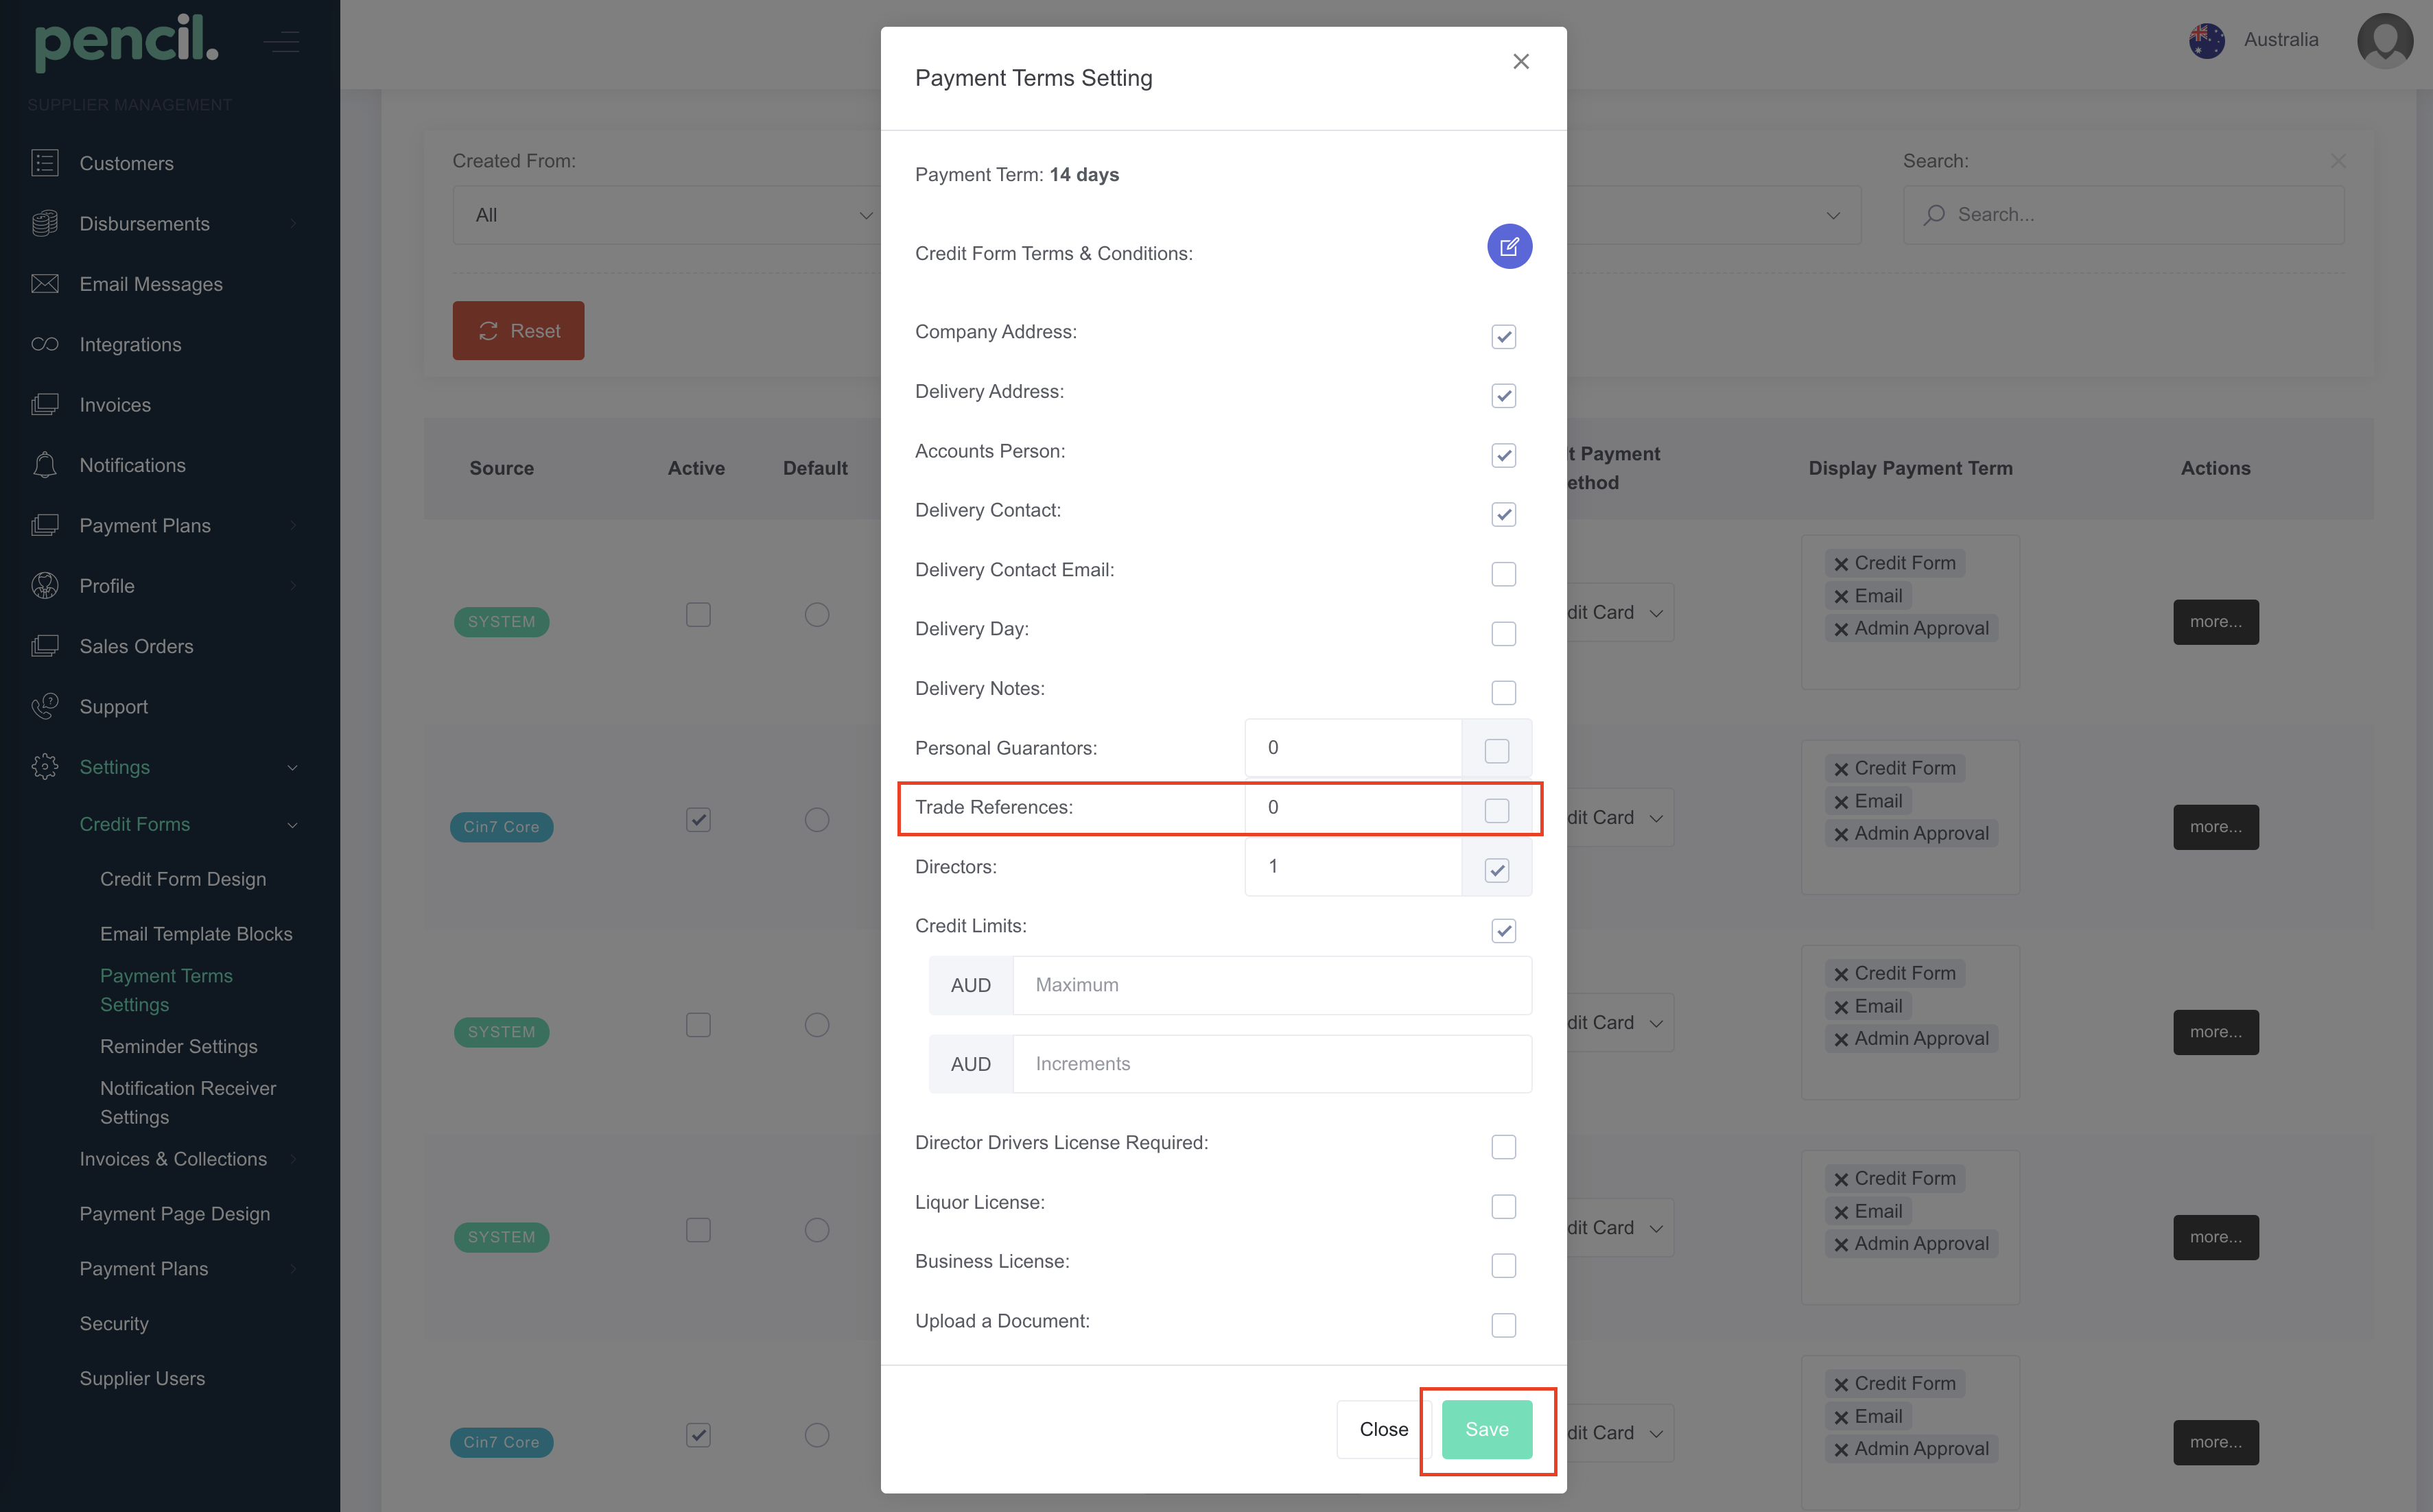Open Payment Page Design
Screen dimensions: 2433x1512
[x=175, y=1214]
